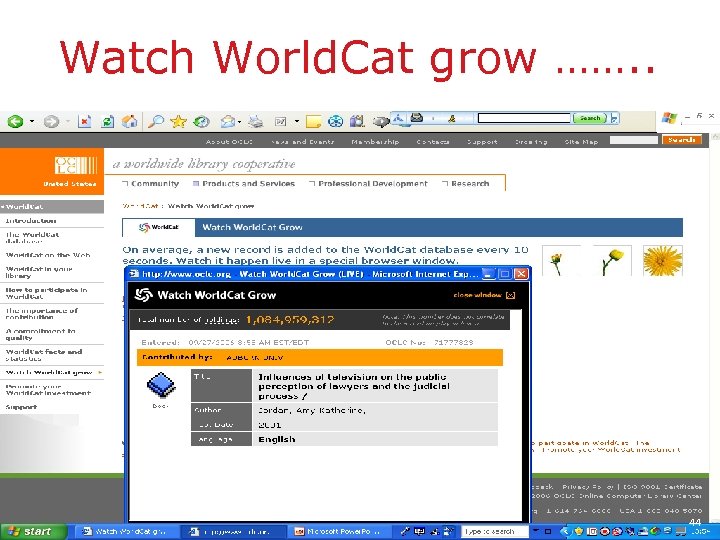Screen dimensions: 720x540
Task: Open dropdown arrow beside Back button
Action: click(x=32, y=122)
